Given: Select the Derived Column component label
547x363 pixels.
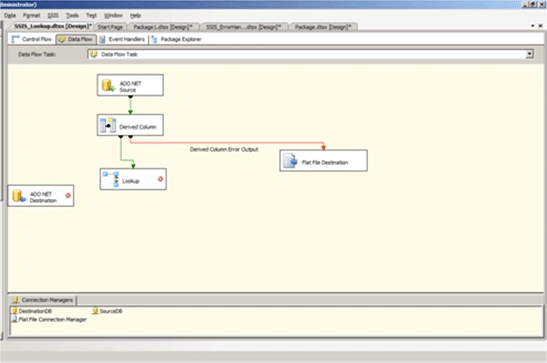Looking at the screenshot, I should 138,127.
